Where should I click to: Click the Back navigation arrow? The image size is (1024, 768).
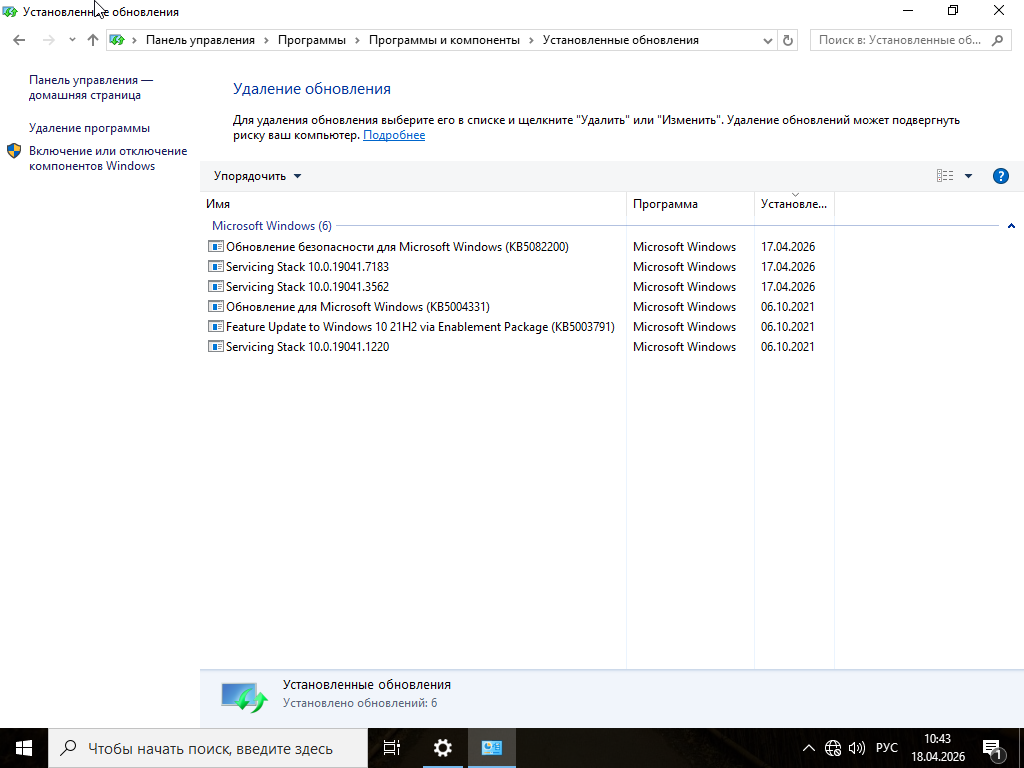click(x=19, y=40)
